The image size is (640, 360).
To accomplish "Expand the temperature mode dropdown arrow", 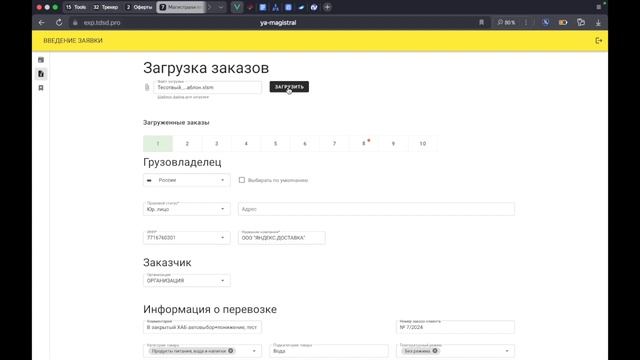I will (x=507, y=351).
